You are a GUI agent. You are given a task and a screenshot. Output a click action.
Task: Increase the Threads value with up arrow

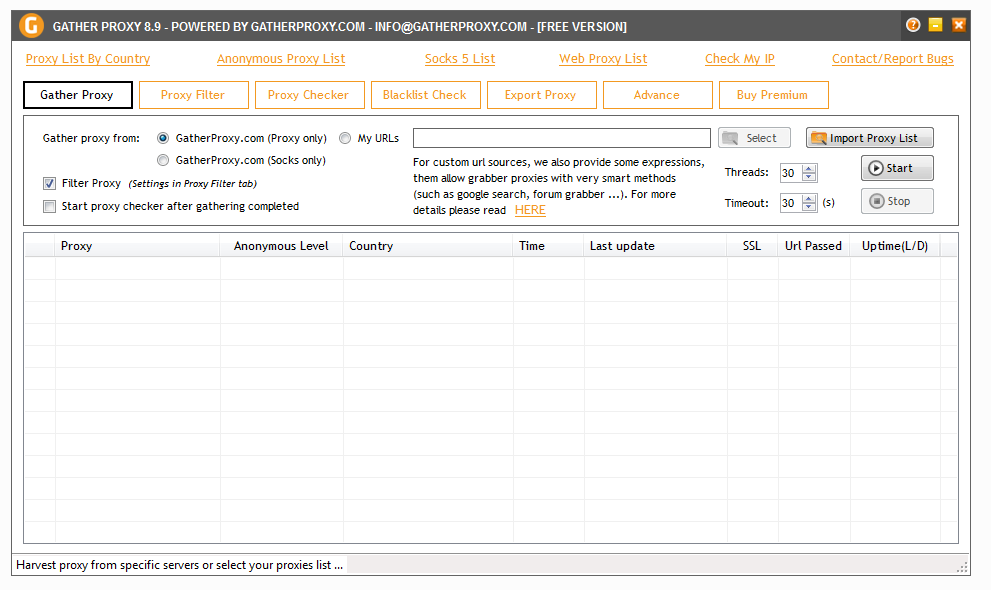pos(809,169)
